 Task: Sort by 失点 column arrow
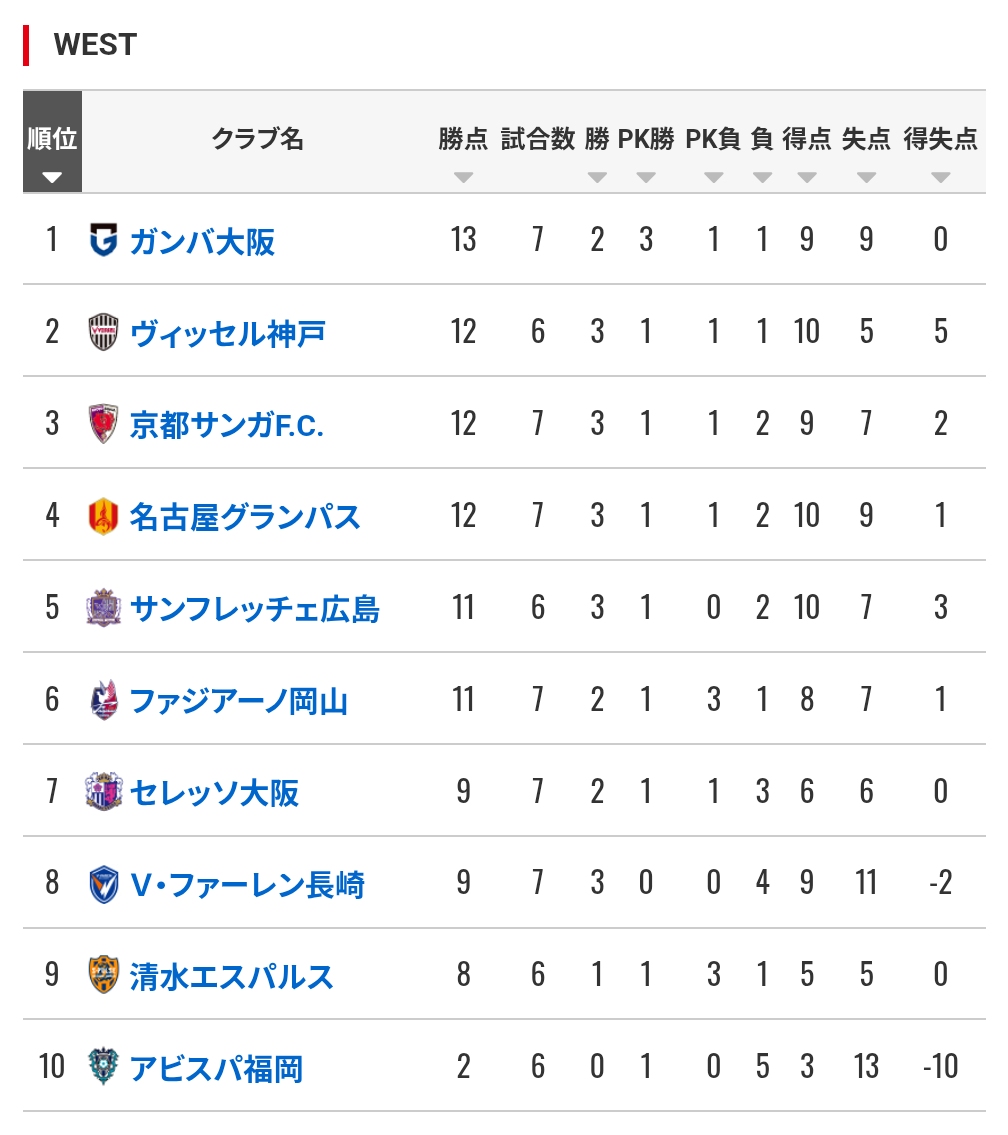pyautogui.click(x=866, y=178)
